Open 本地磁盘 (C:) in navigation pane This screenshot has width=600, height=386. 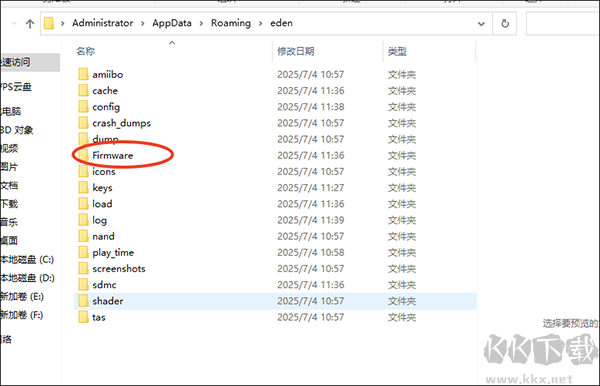[x=27, y=259]
